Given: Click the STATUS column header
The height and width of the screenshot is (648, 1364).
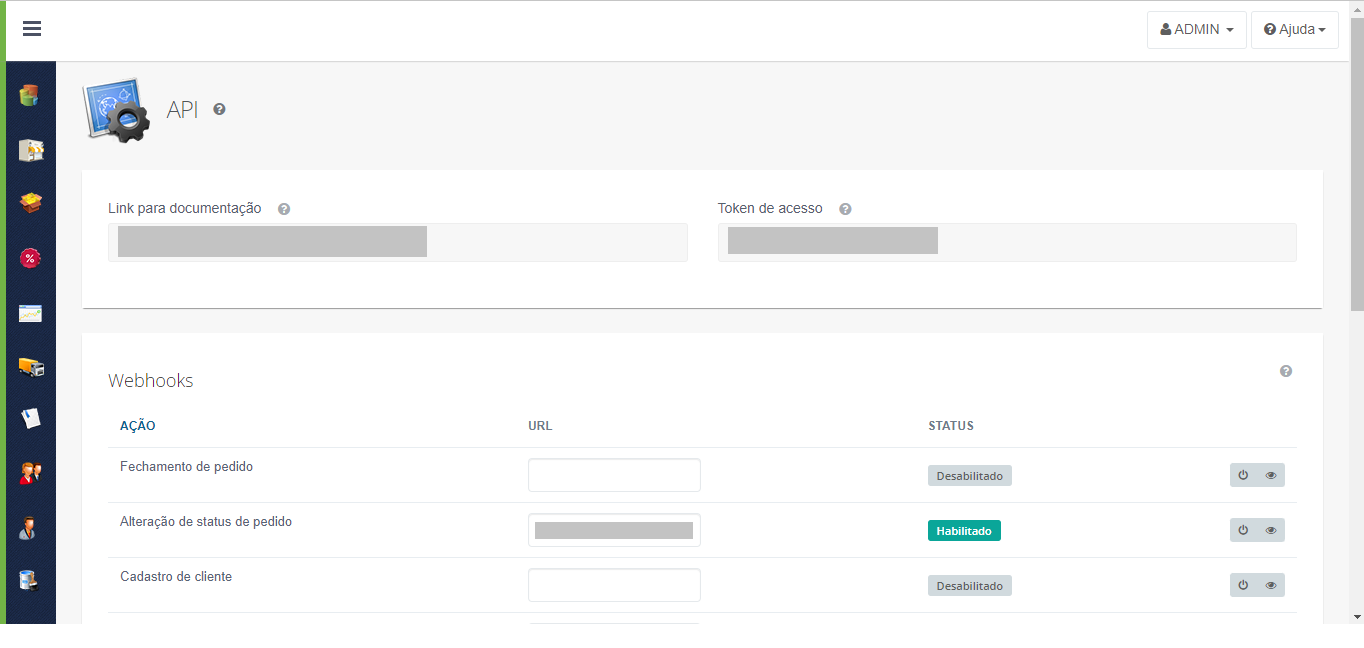Looking at the screenshot, I should click(x=951, y=426).
